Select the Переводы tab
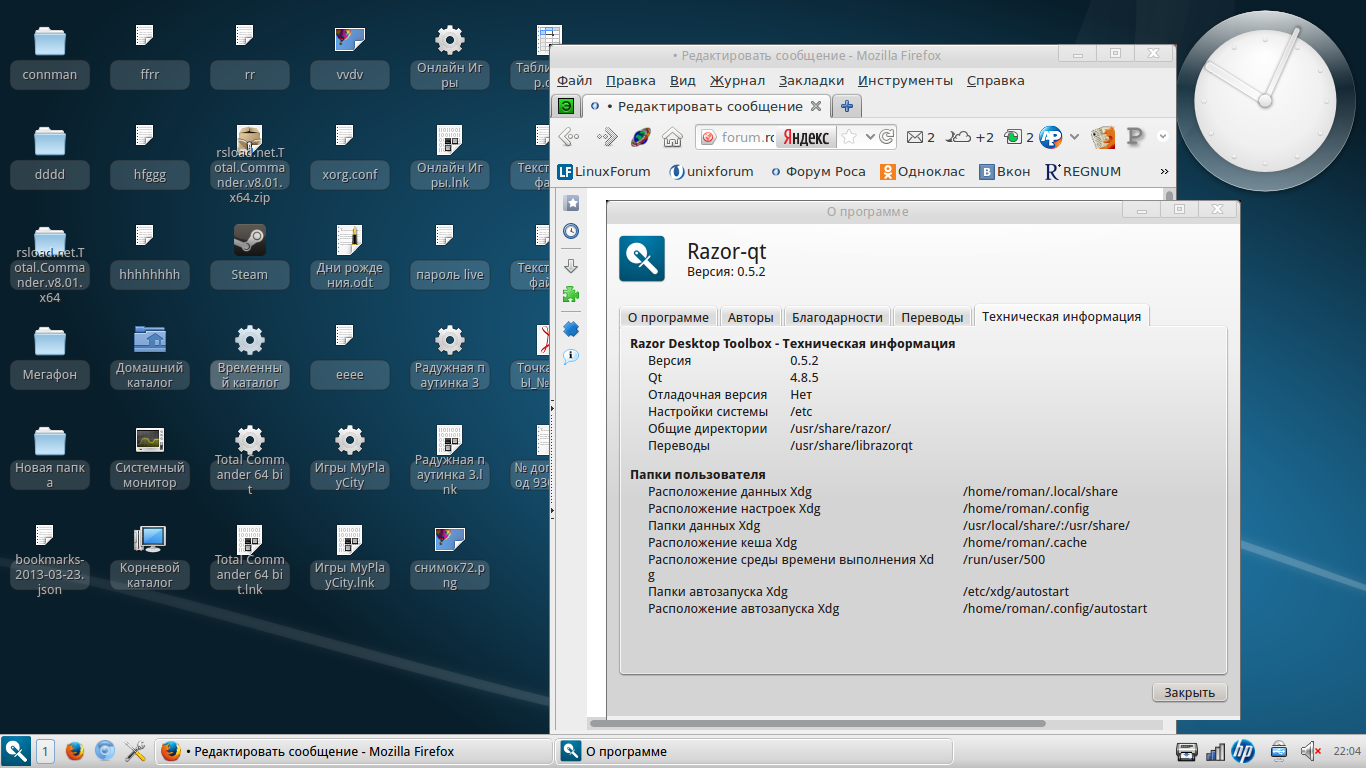This screenshot has height=768, width=1366. (932, 317)
